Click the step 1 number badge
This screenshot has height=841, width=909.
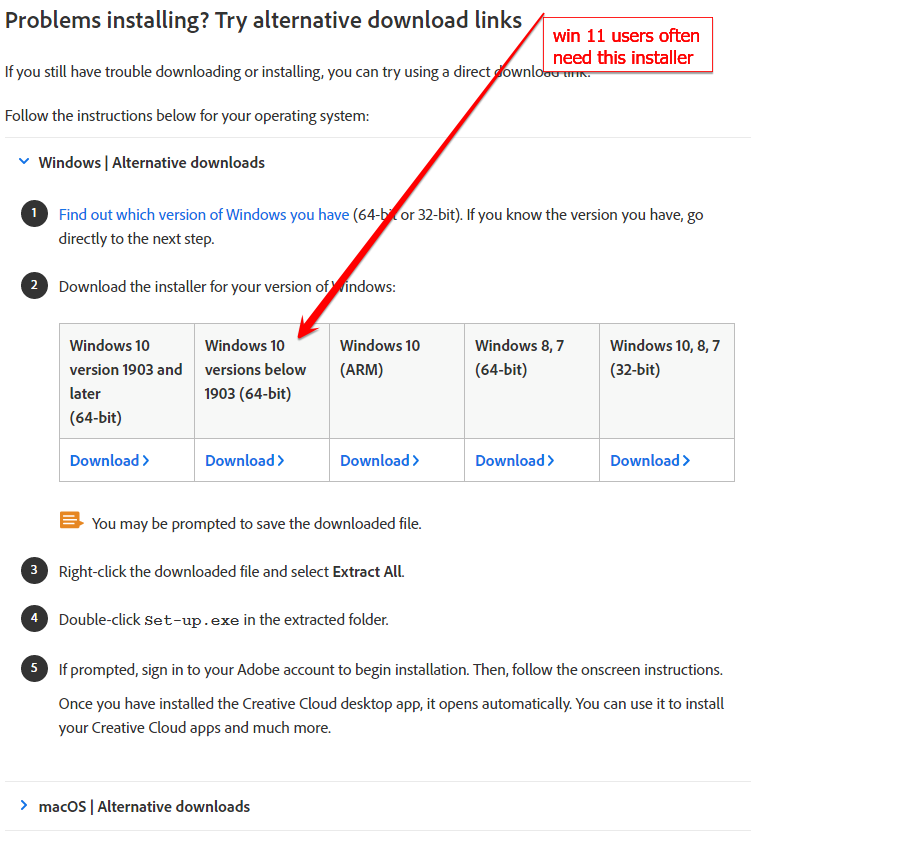click(x=34, y=214)
